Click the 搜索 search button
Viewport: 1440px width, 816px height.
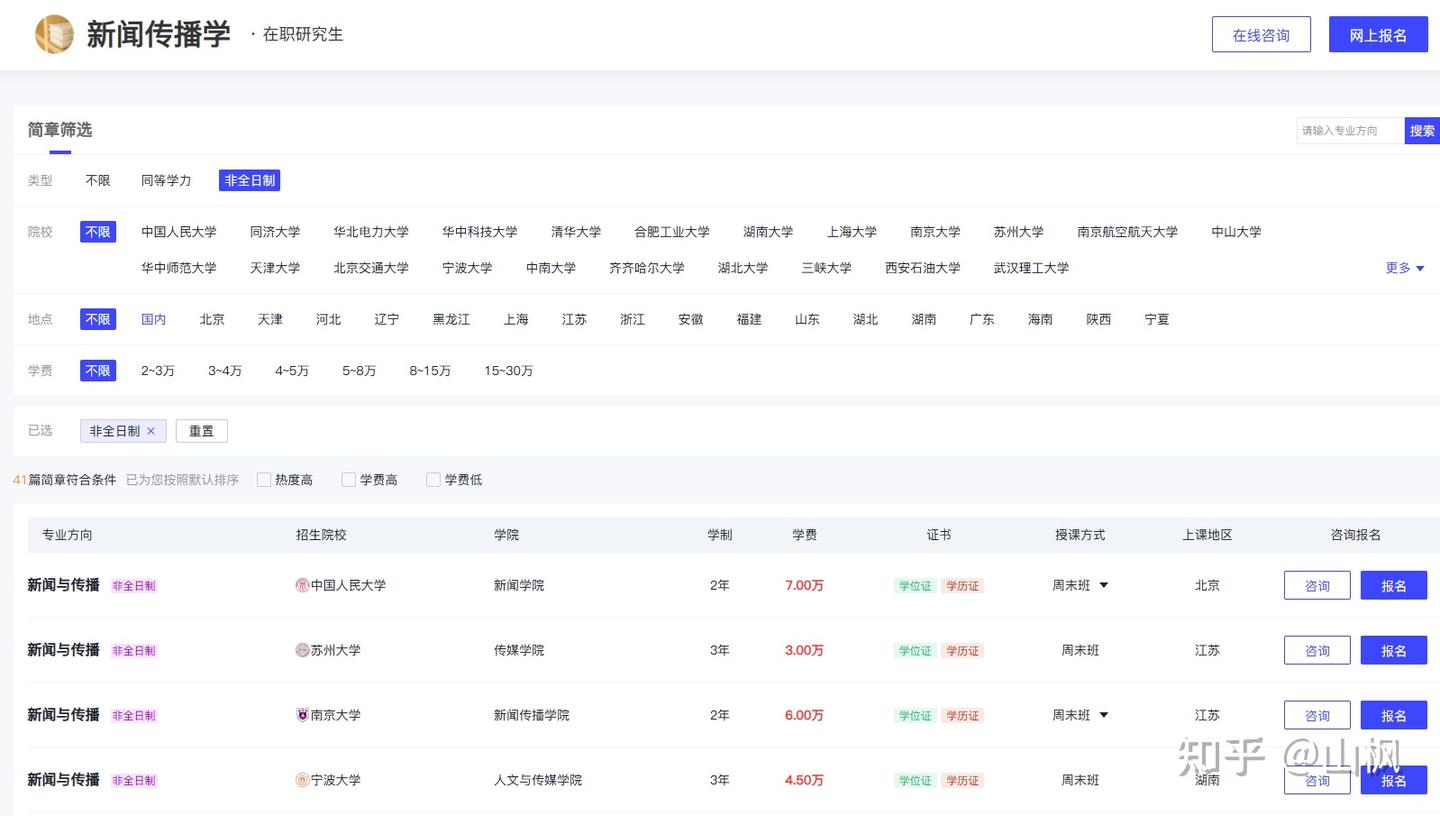1422,130
